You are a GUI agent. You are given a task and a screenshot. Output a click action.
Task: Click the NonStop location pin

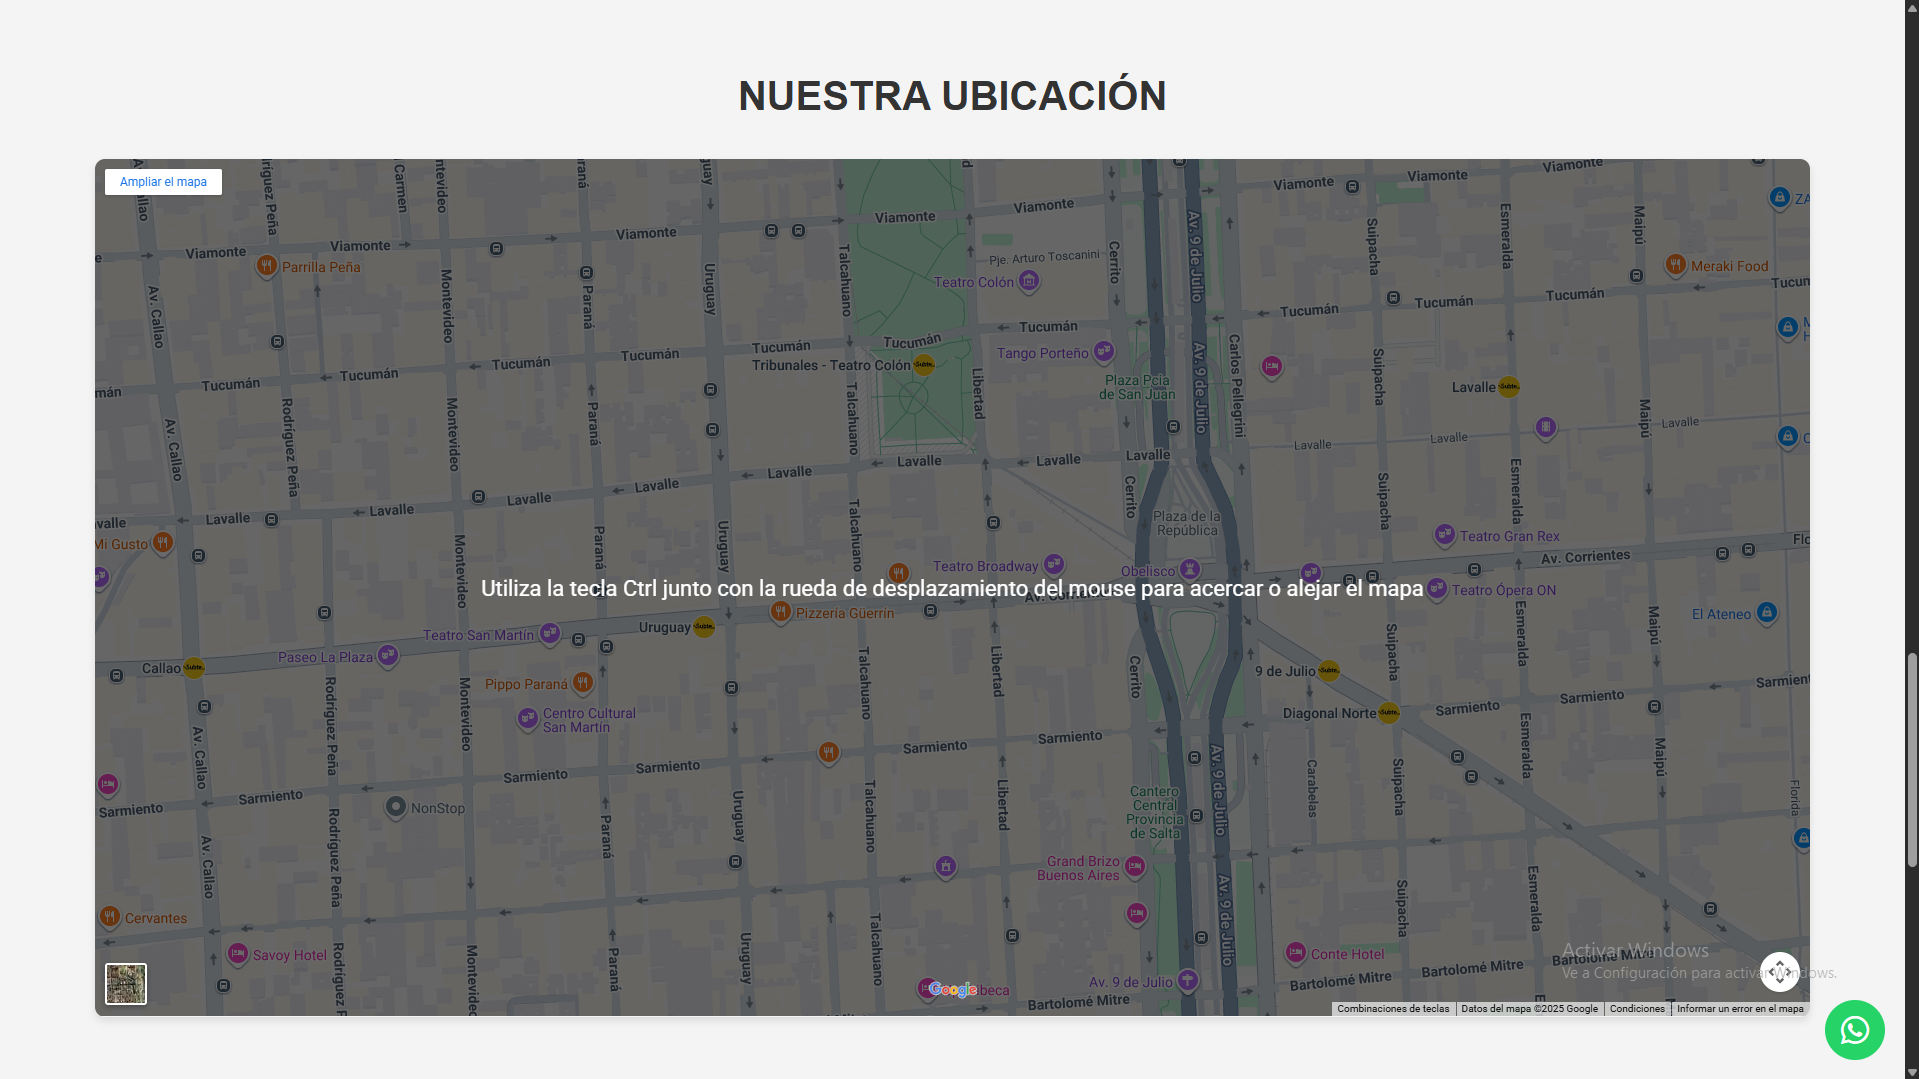[x=396, y=806]
